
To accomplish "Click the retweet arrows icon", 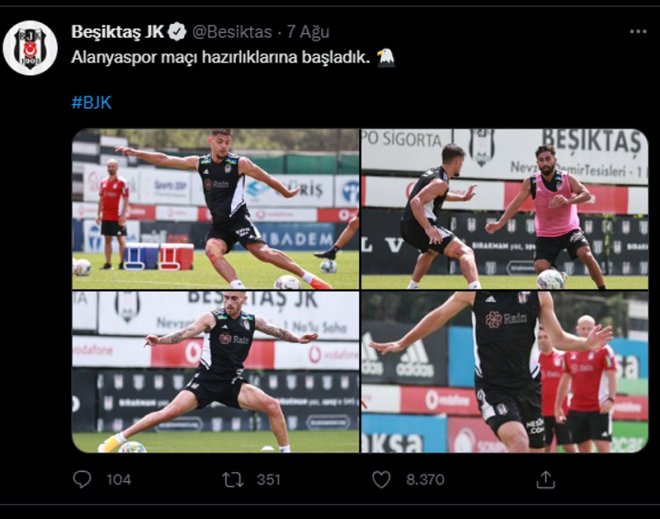I will pos(233,479).
